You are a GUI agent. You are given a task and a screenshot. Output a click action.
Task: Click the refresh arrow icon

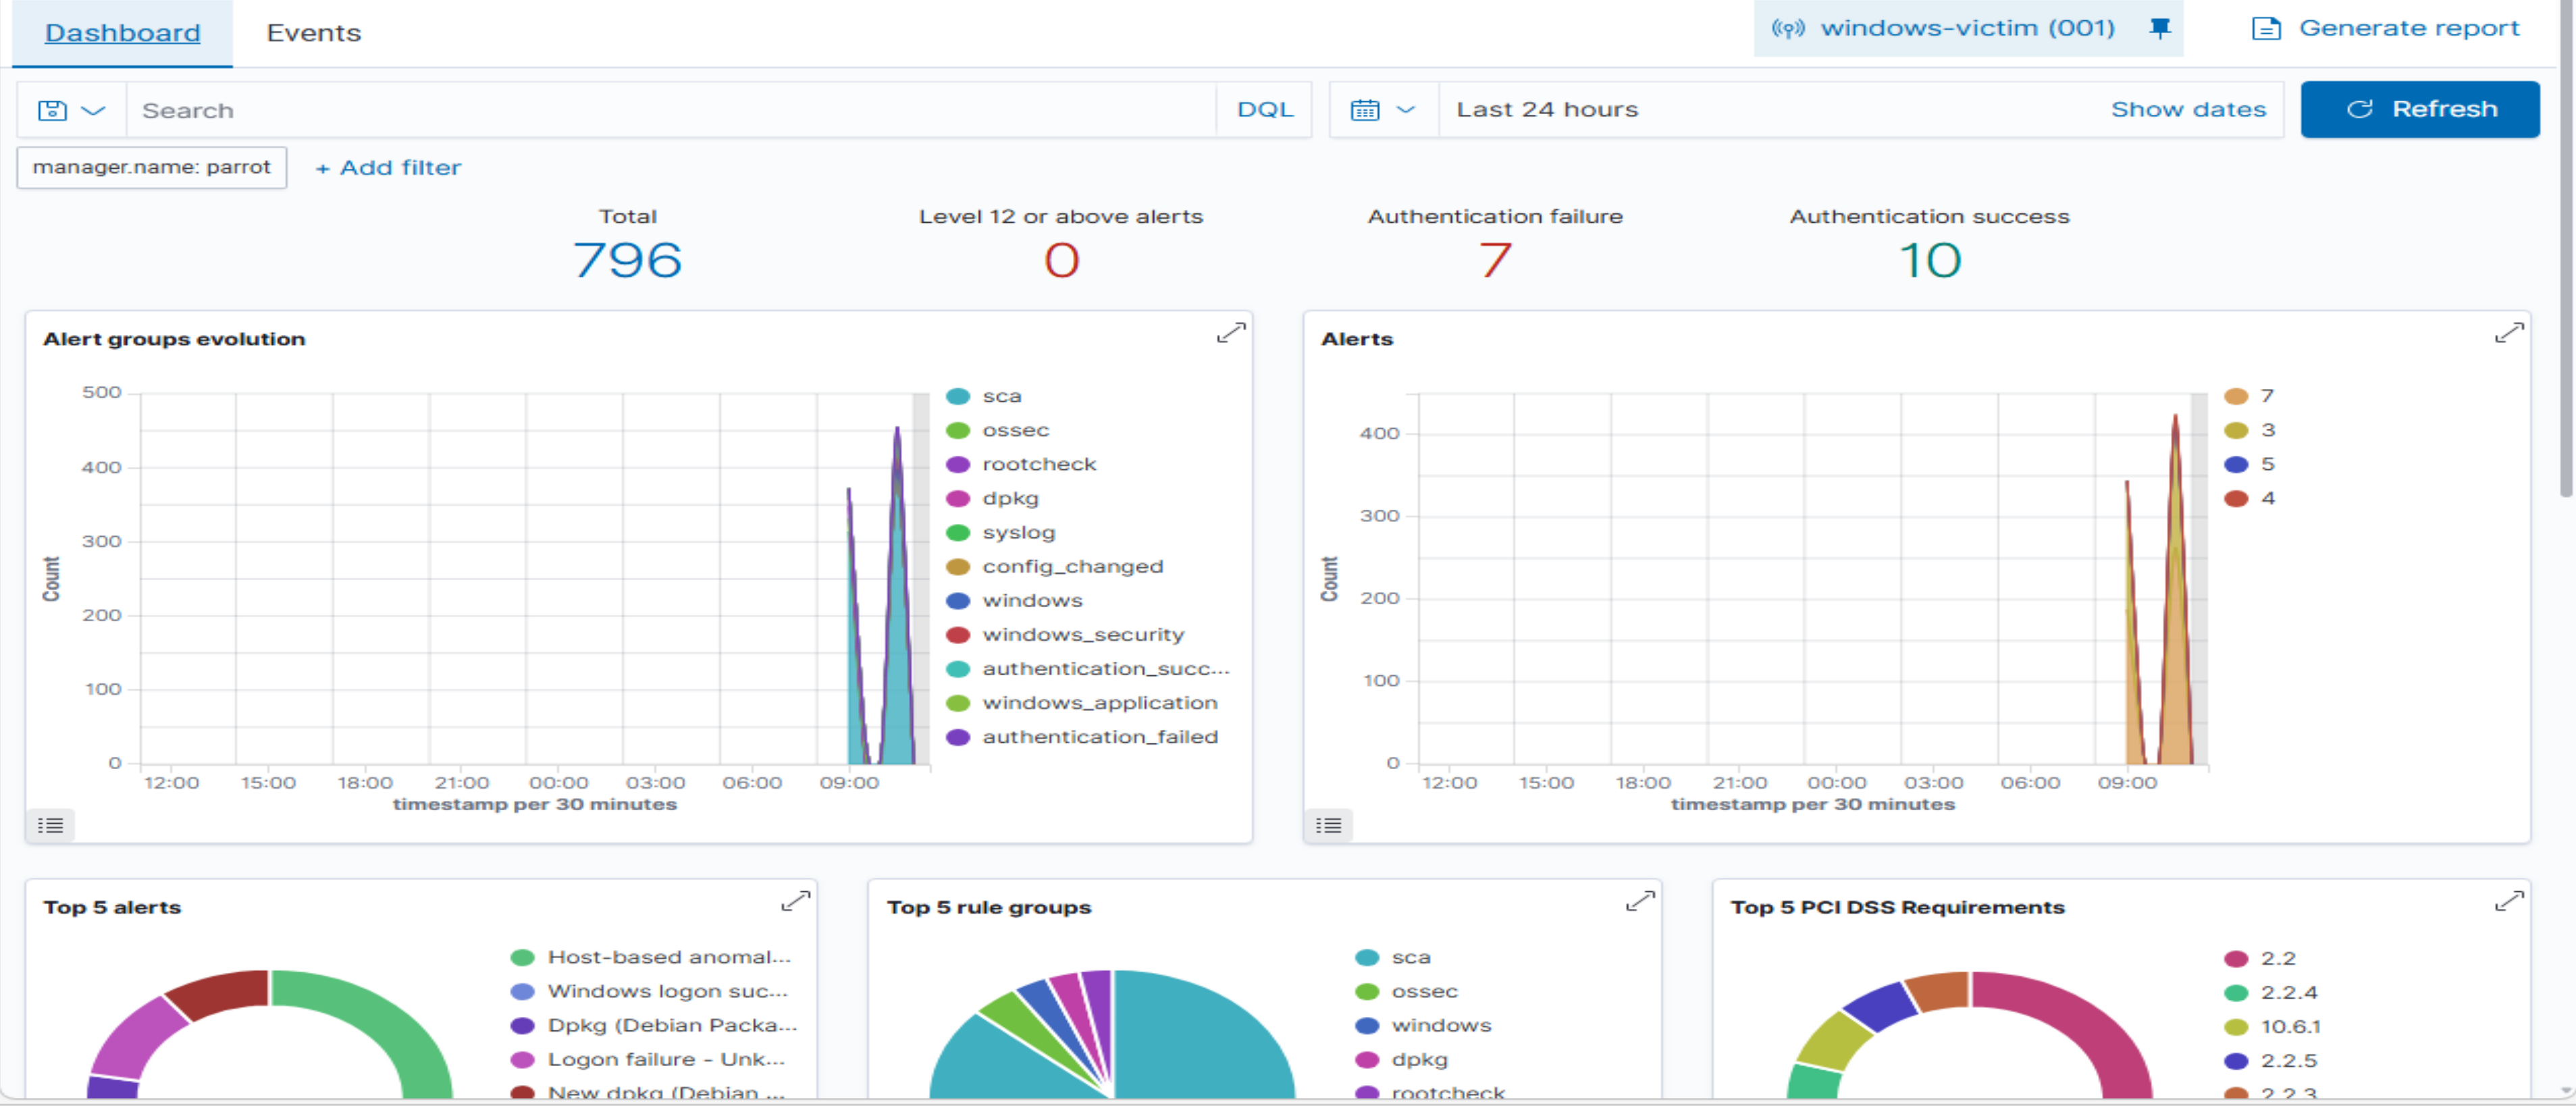click(2360, 109)
